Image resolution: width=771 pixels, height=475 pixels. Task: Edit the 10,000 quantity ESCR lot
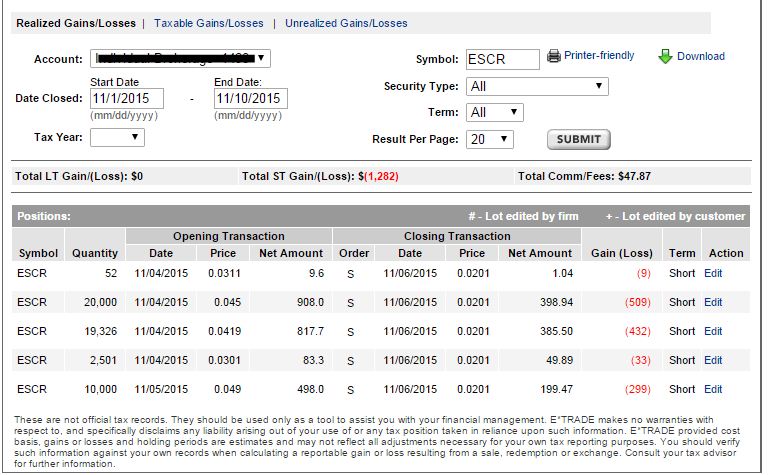click(x=713, y=389)
